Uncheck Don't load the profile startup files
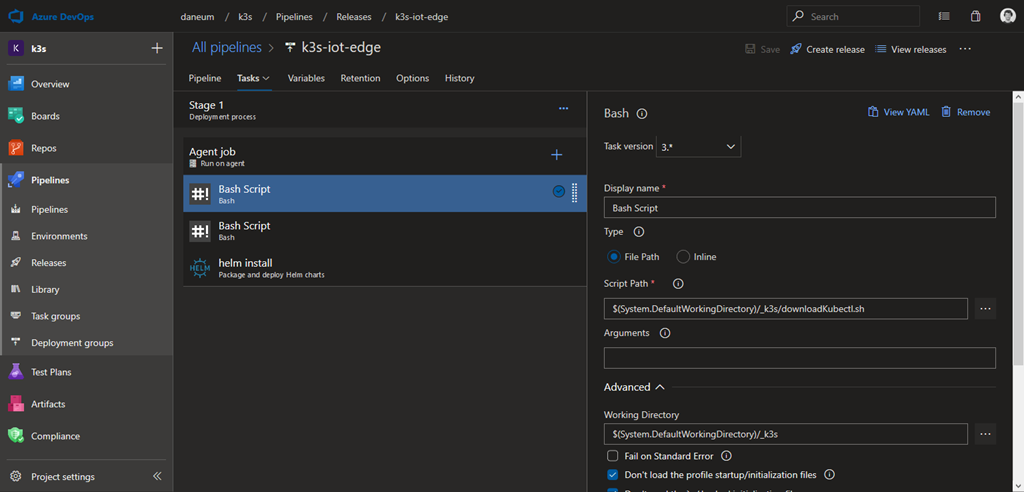Image resolution: width=1024 pixels, height=492 pixels. [x=613, y=475]
